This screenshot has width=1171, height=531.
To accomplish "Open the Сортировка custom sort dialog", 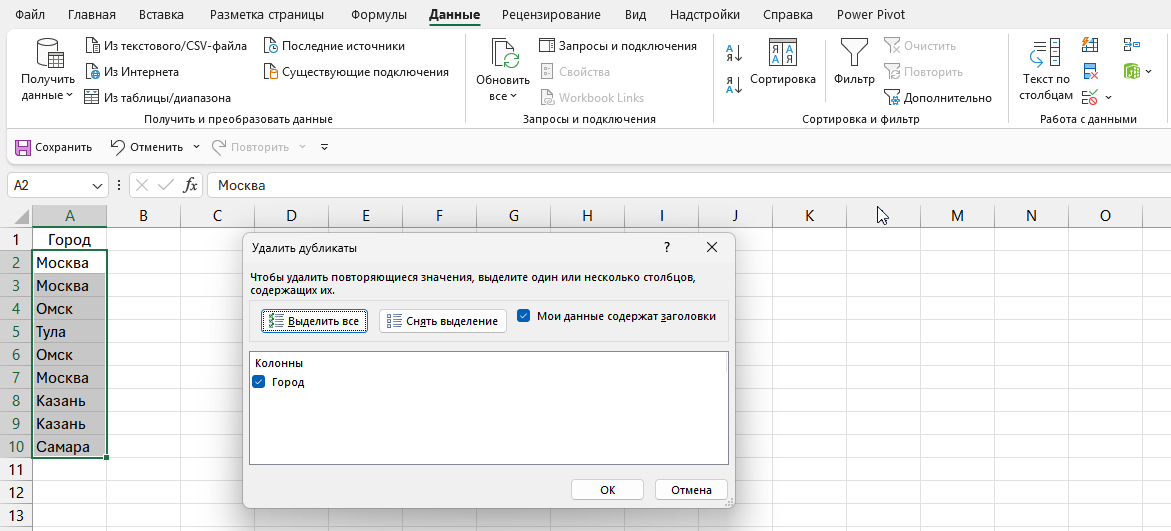I will [x=782, y=62].
